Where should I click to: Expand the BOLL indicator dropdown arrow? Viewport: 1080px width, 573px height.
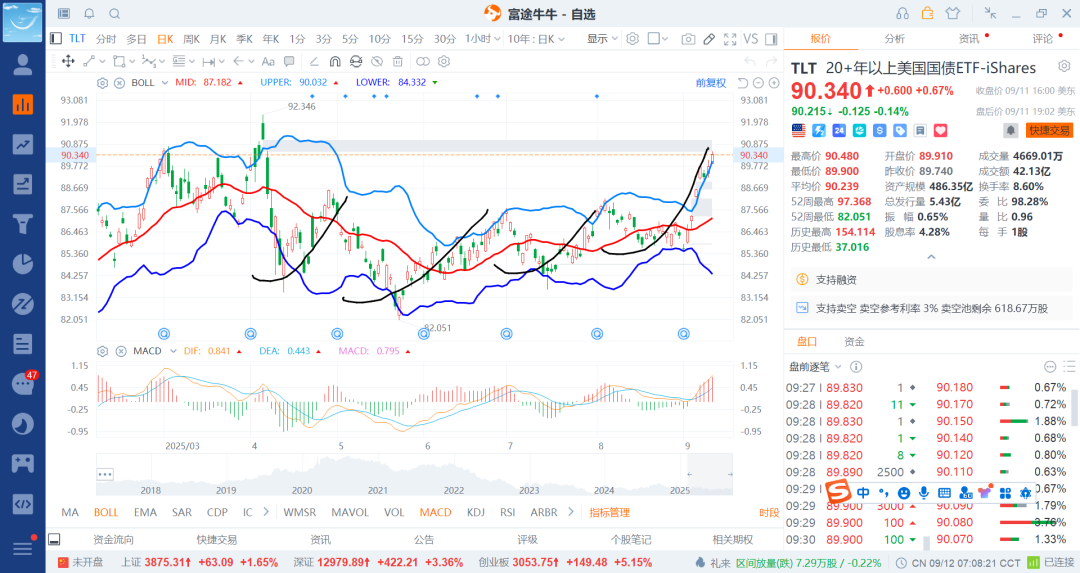(165, 83)
